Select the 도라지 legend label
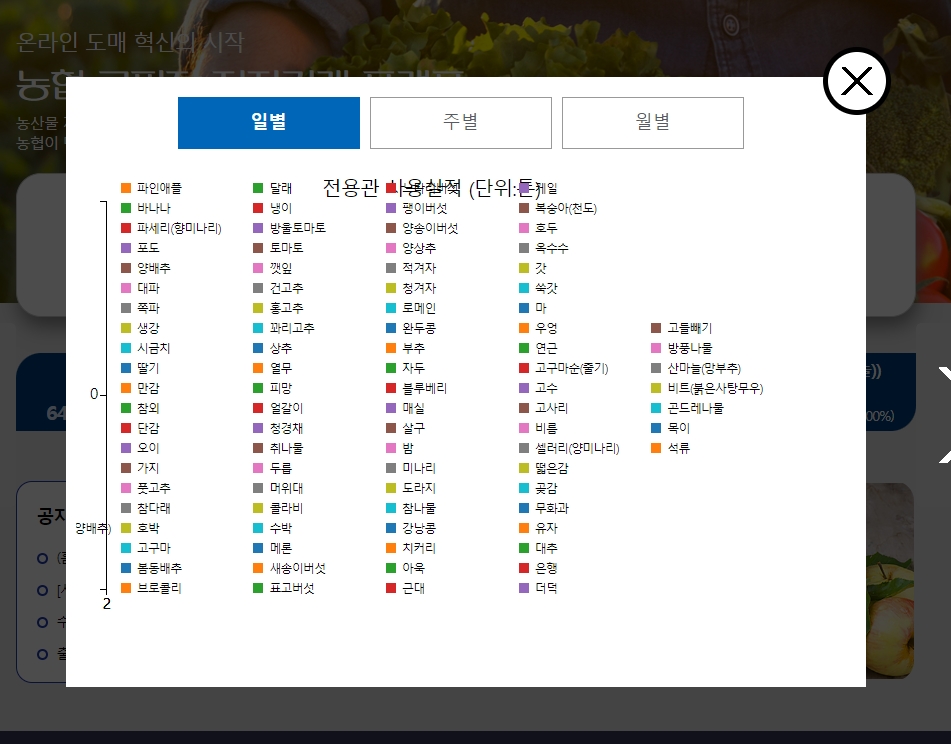Image resolution: width=951 pixels, height=744 pixels. coord(419,488)
